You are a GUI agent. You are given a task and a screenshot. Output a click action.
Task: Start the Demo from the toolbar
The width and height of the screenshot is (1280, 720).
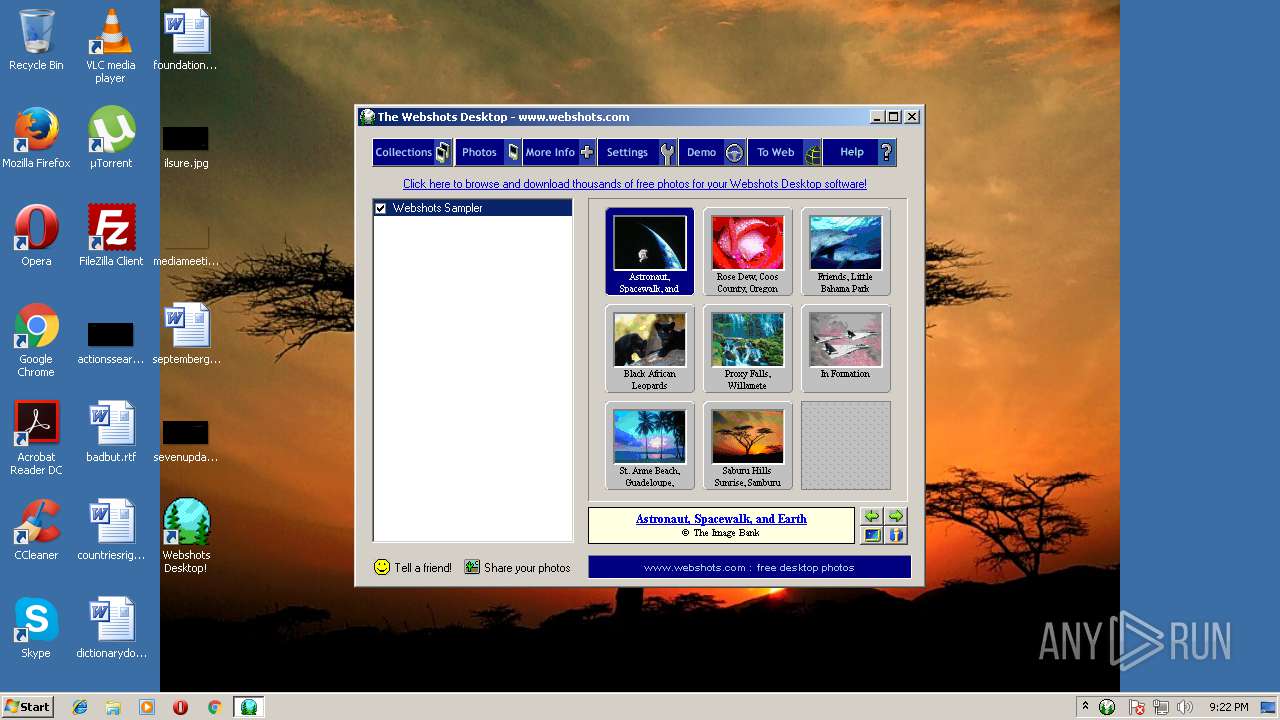pyautogui.click(x=712, y=152)
